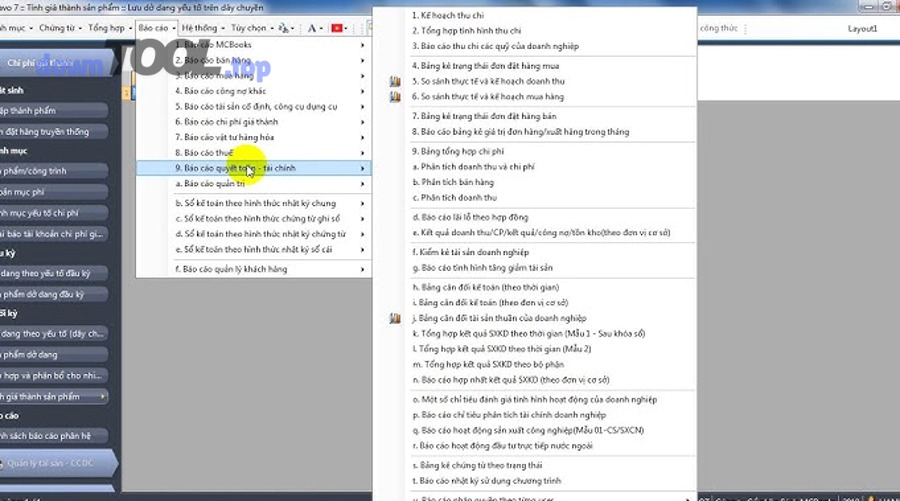
Task: Open the Báo cáo menu
Action: [x=156, y=28]
